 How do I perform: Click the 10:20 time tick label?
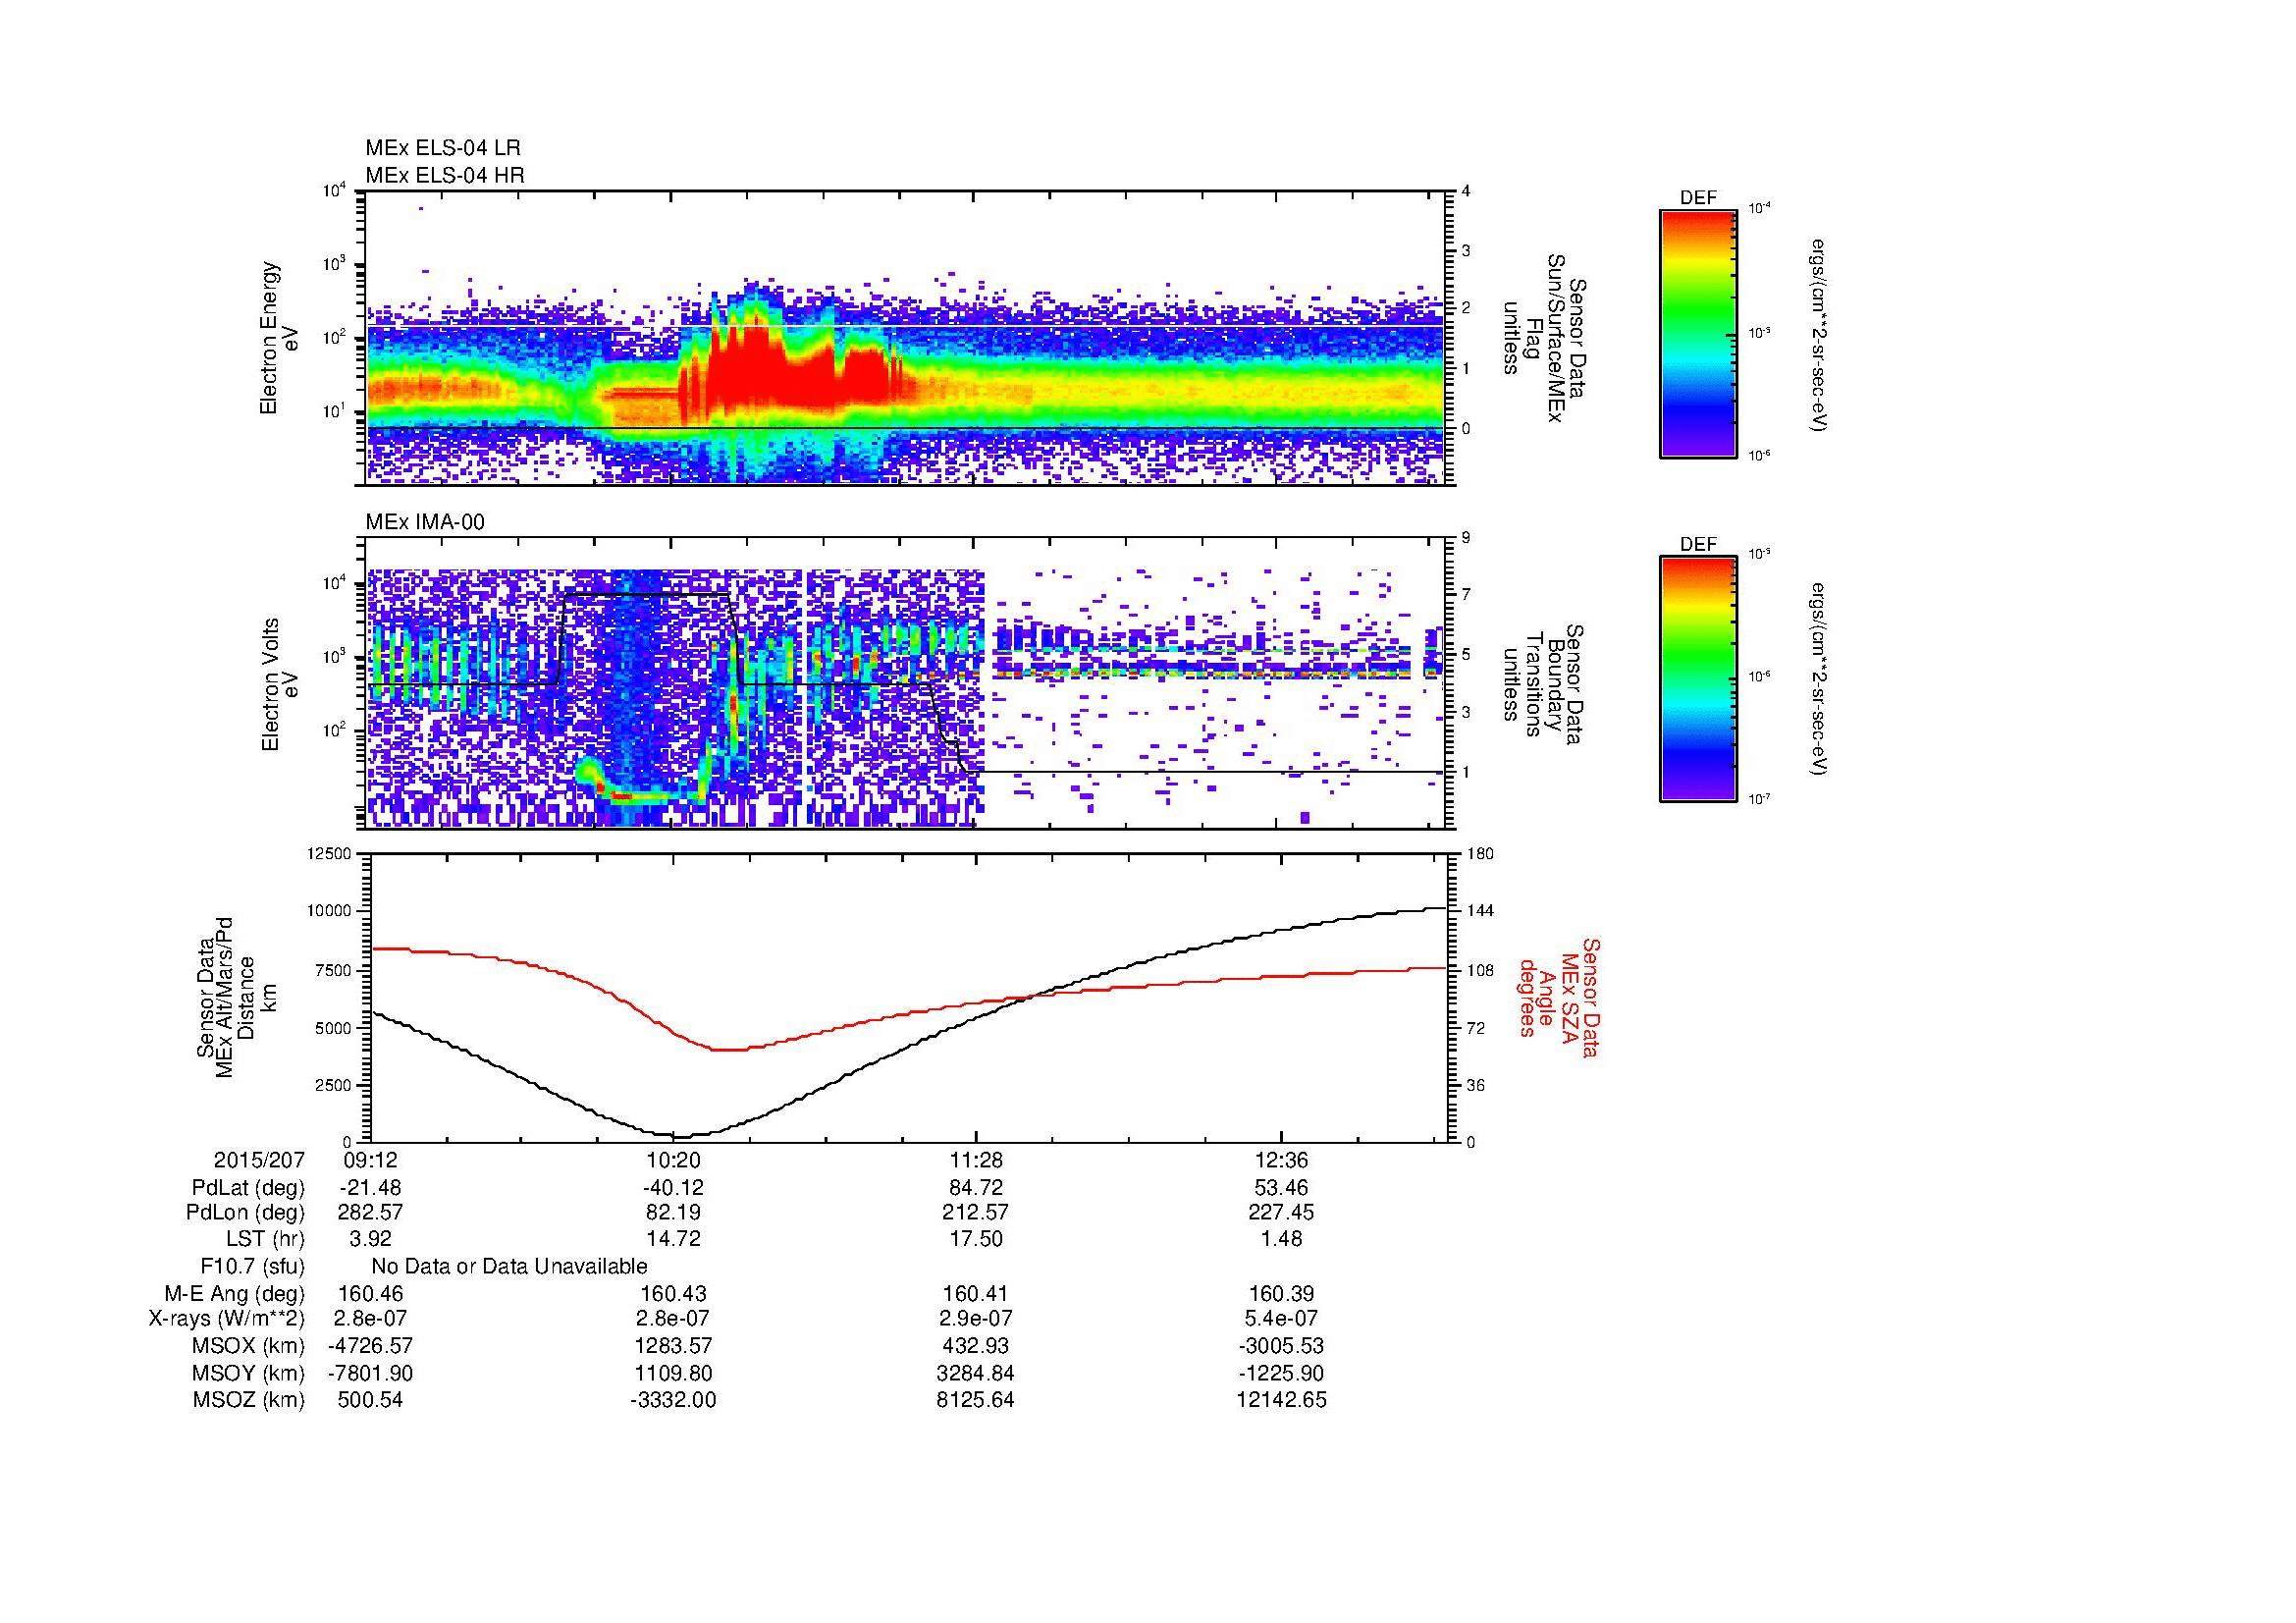[x=673, y=1161]
